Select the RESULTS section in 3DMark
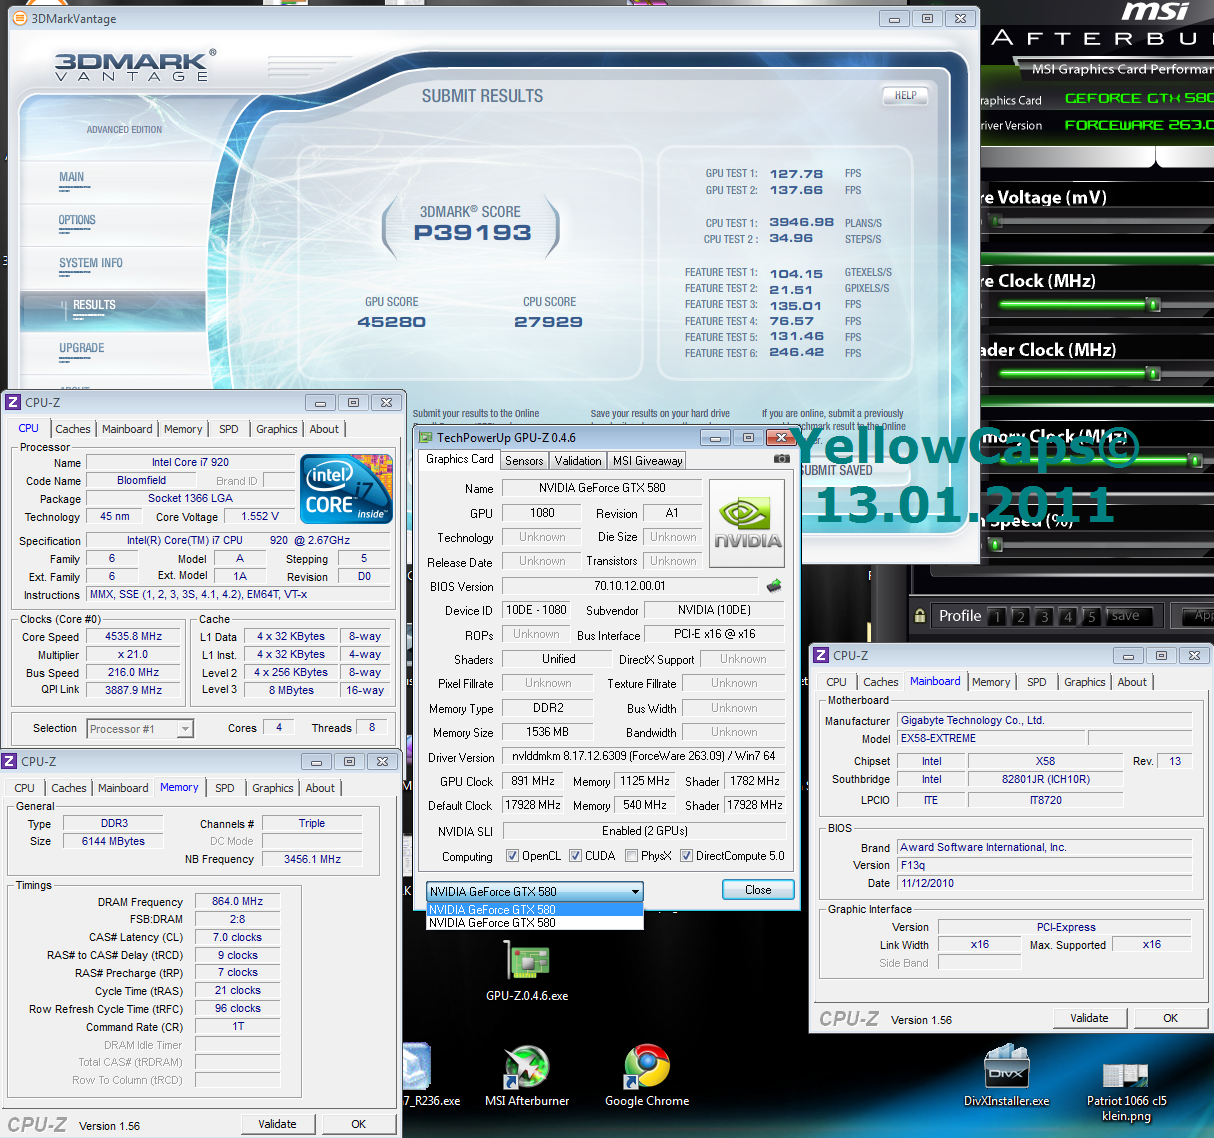This screenshot has width=1214, height=1138. [x=112, y=310]
